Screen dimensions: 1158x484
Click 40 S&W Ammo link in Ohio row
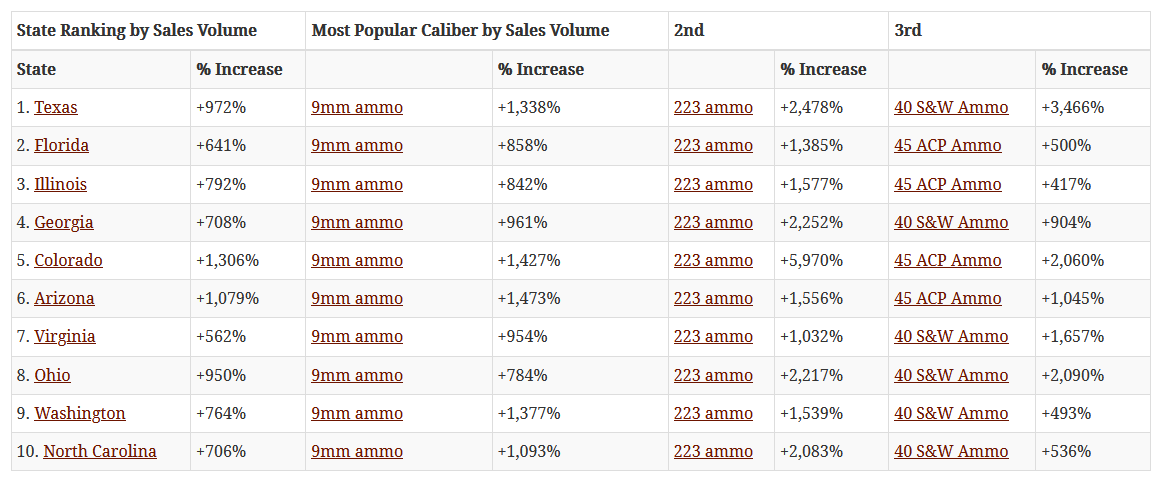pyautogui.click(x=951, y=376)
